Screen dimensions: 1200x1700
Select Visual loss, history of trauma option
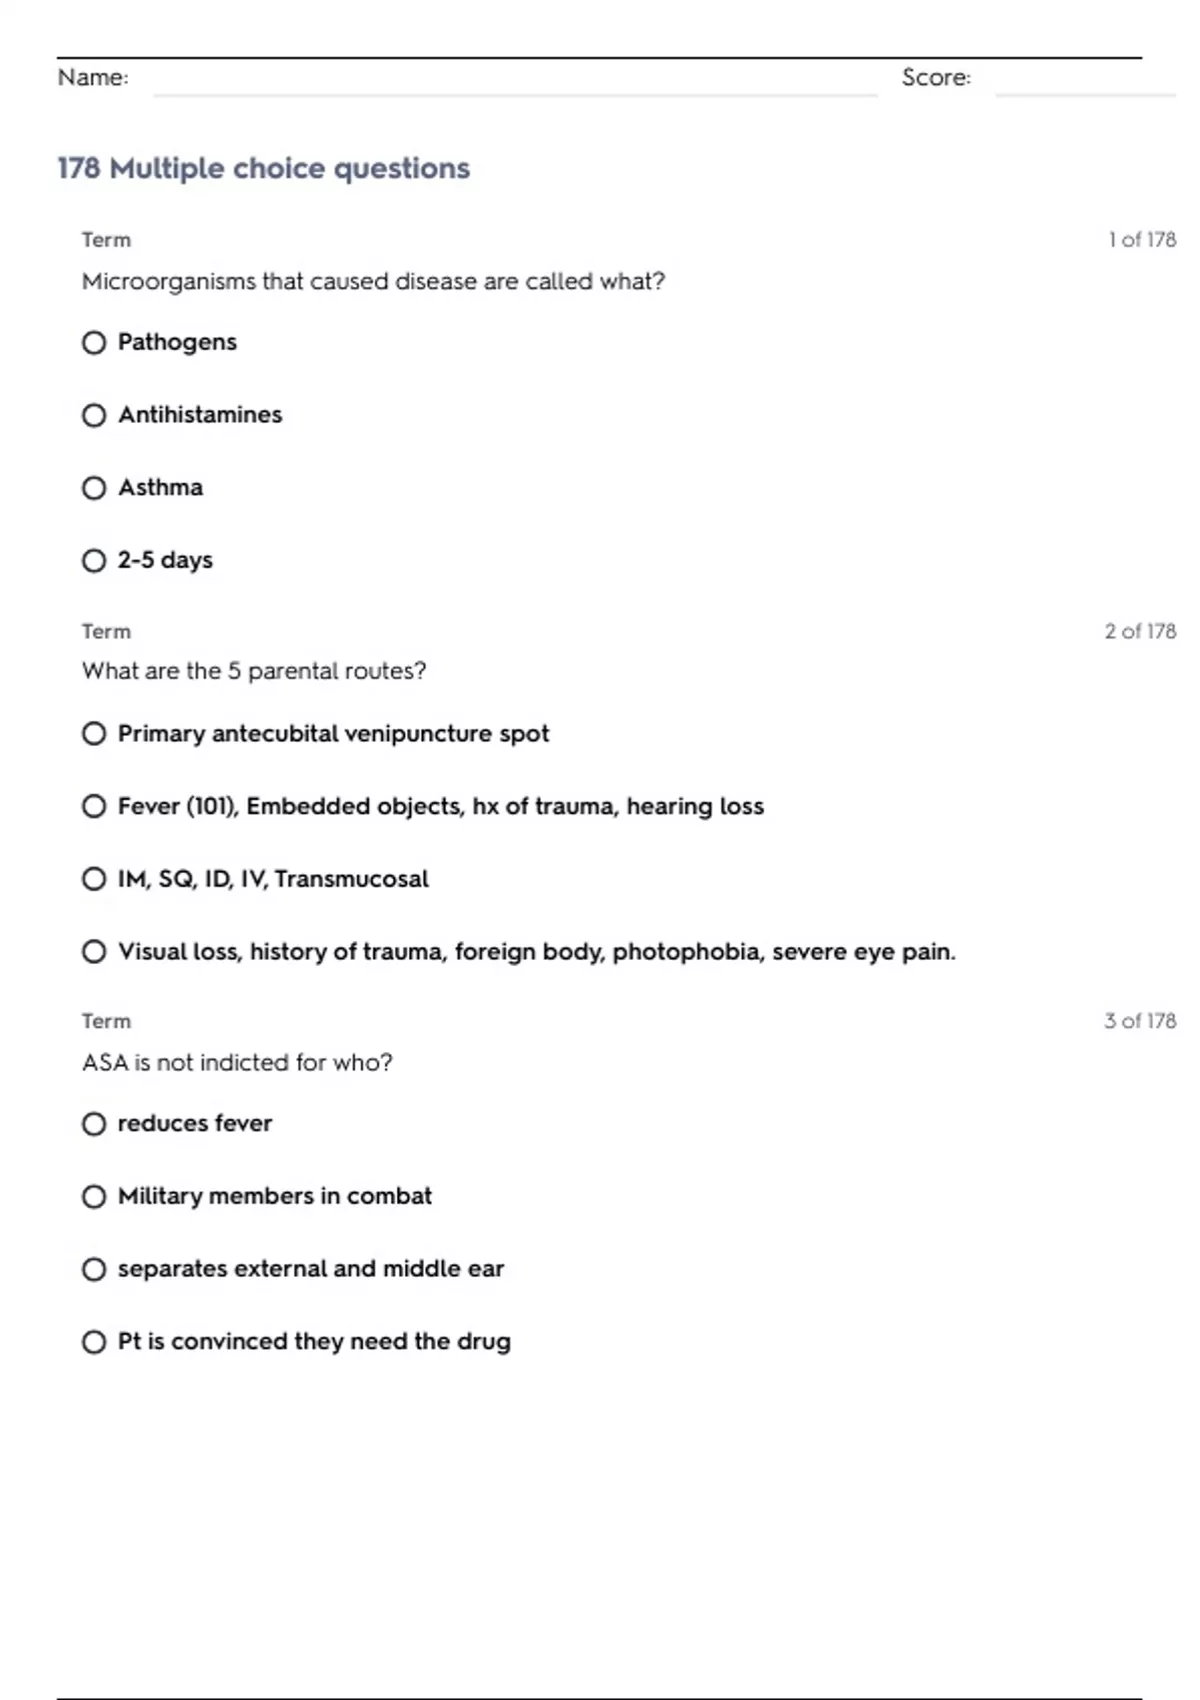[x=94, y=952]
